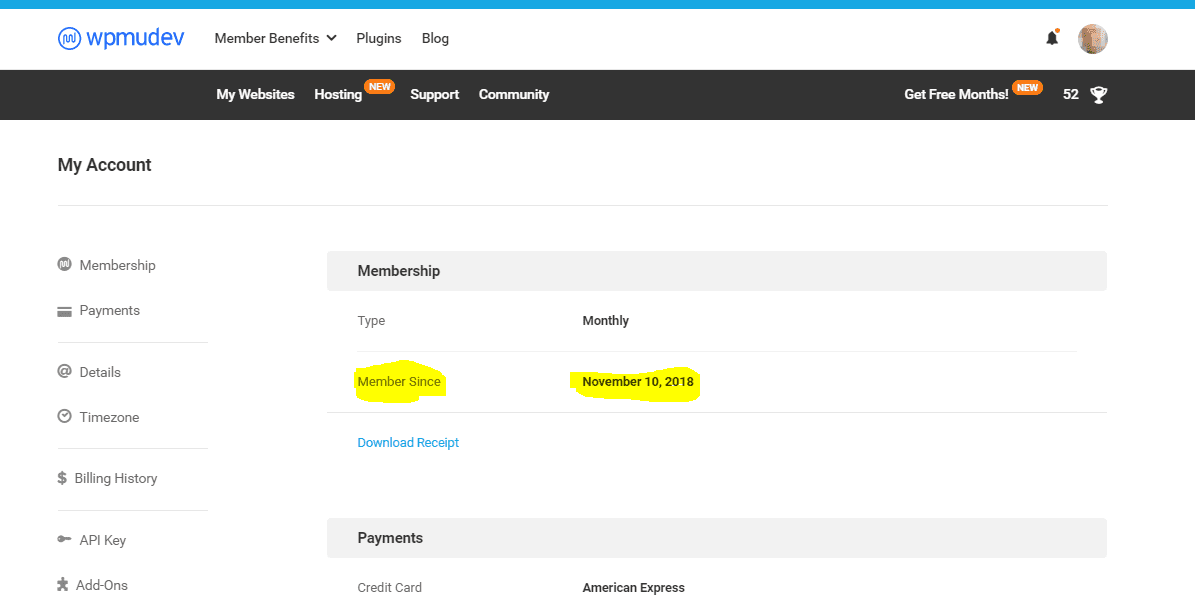Image resolution: width=1195 pixels, height=596 pixels.
Task: Click the Payments card icon in sidebar
Action: pyautogui.click(x=64, y=310)
